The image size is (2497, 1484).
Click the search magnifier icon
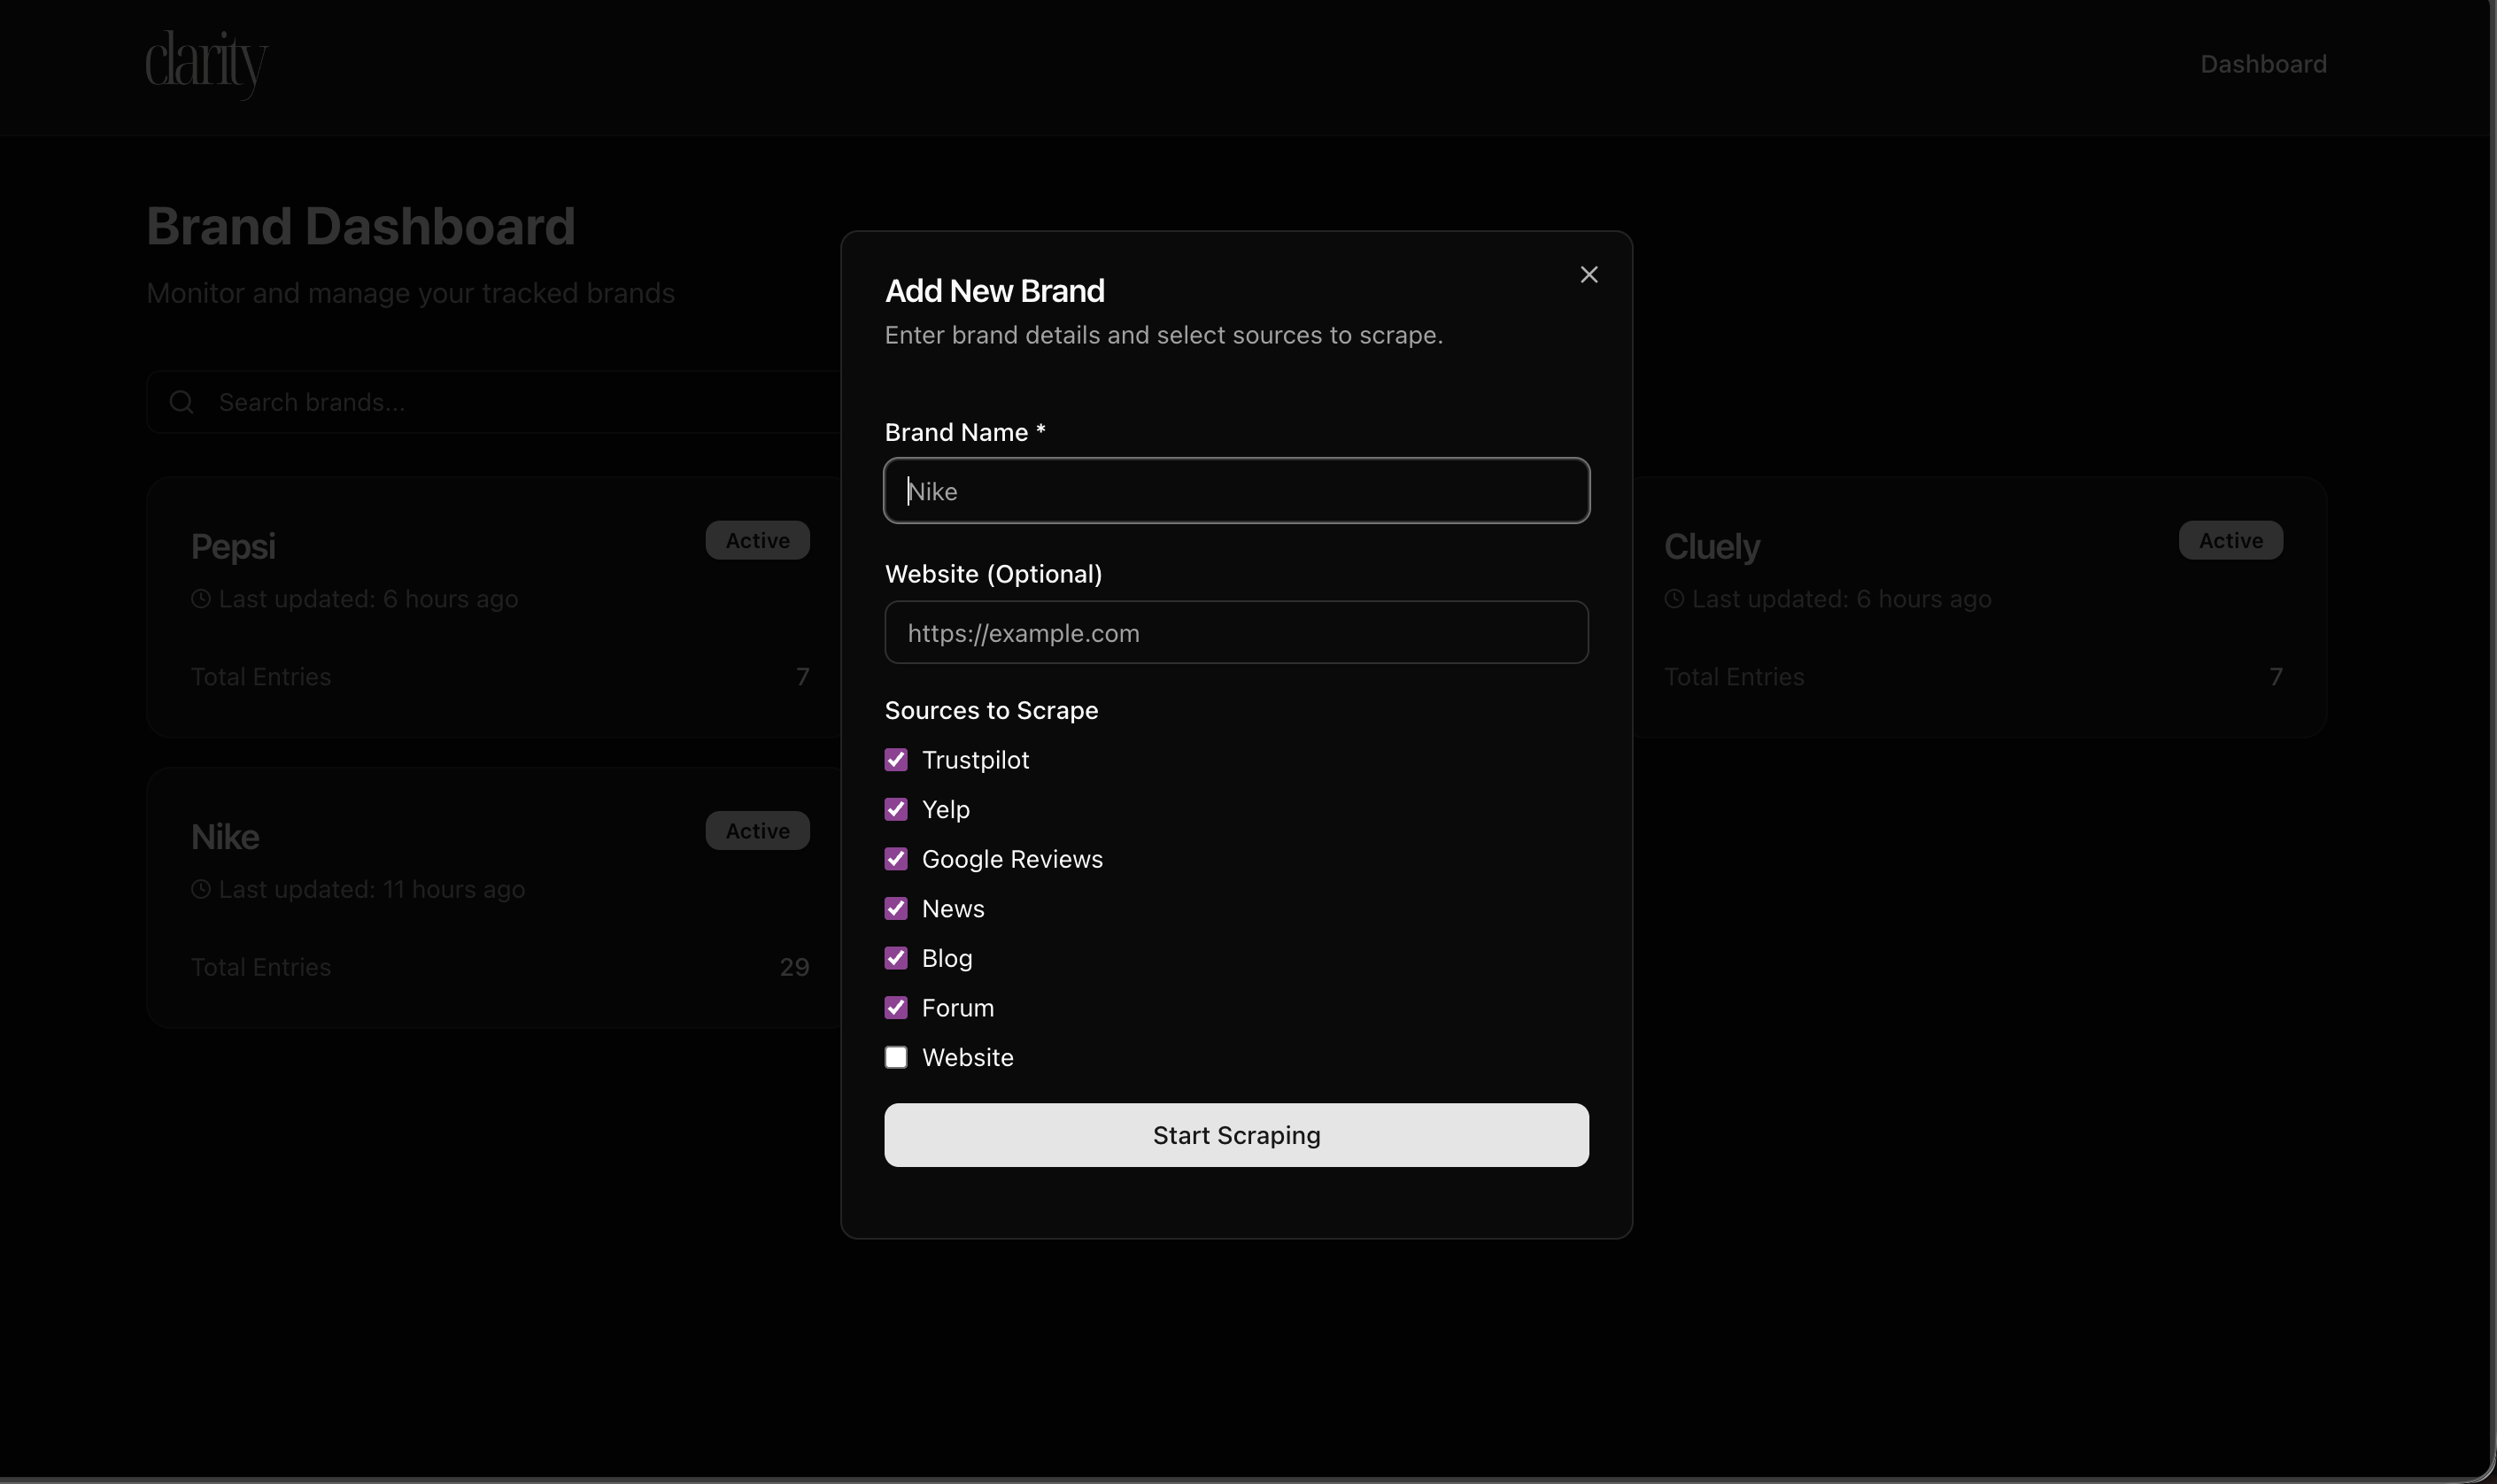click(x=181, y=402)
